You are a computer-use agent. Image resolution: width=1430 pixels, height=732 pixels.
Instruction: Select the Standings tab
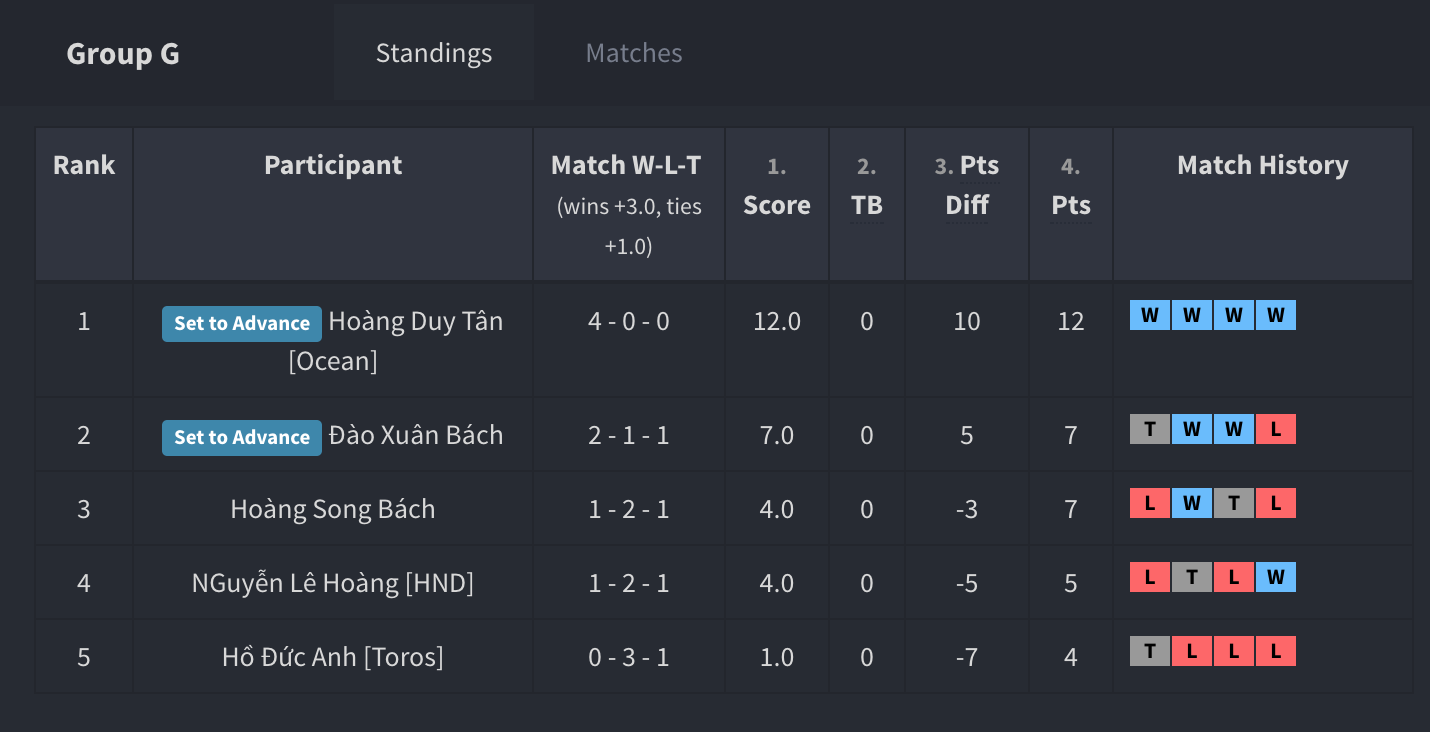[434, 53]
